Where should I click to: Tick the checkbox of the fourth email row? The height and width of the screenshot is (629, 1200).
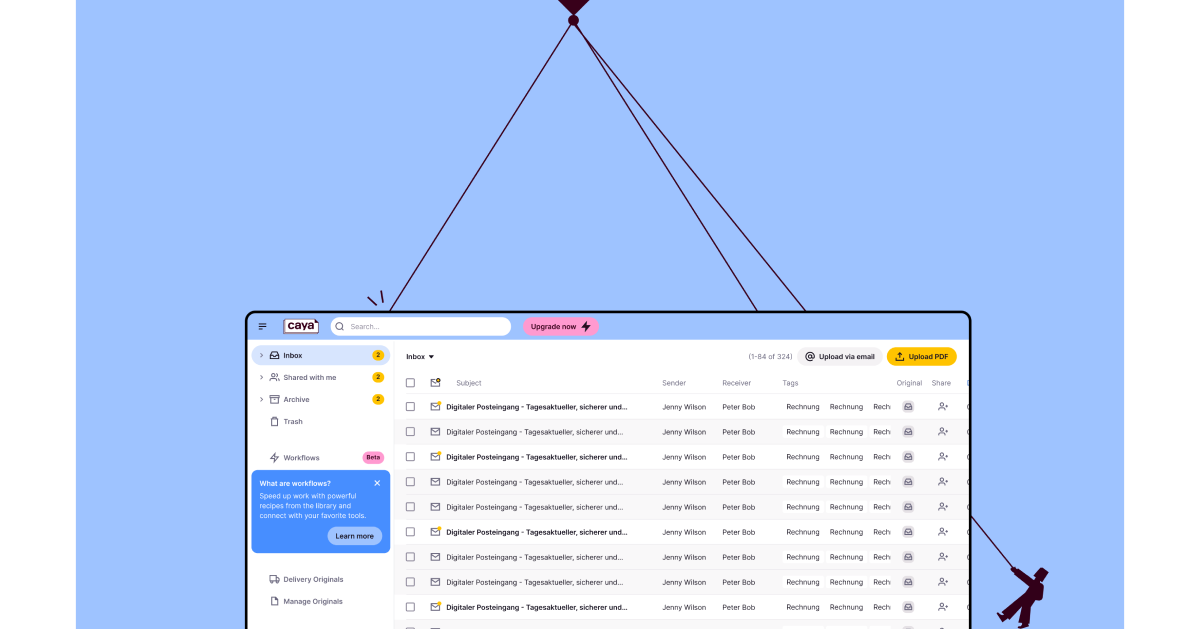pos(410,482)
